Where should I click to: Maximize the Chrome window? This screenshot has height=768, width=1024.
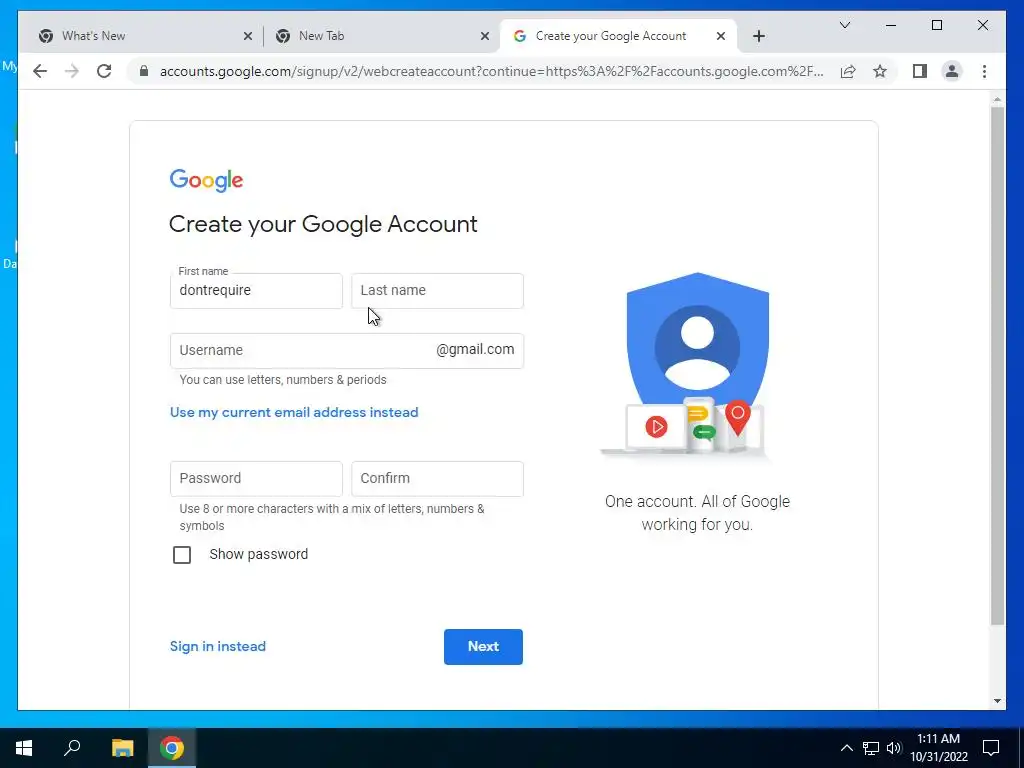[x=936, y=25]
